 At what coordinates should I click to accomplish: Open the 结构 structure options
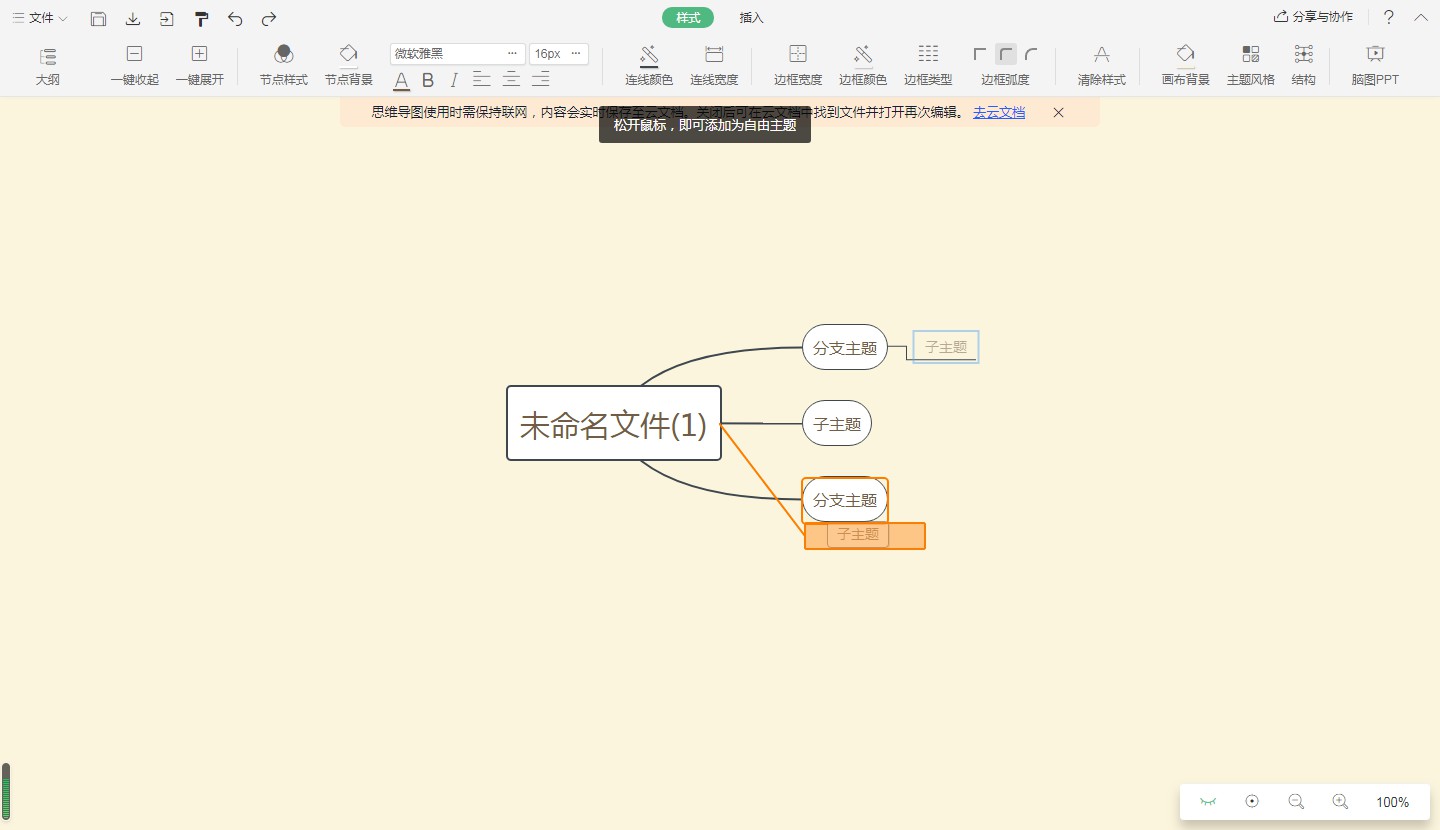1303,64
